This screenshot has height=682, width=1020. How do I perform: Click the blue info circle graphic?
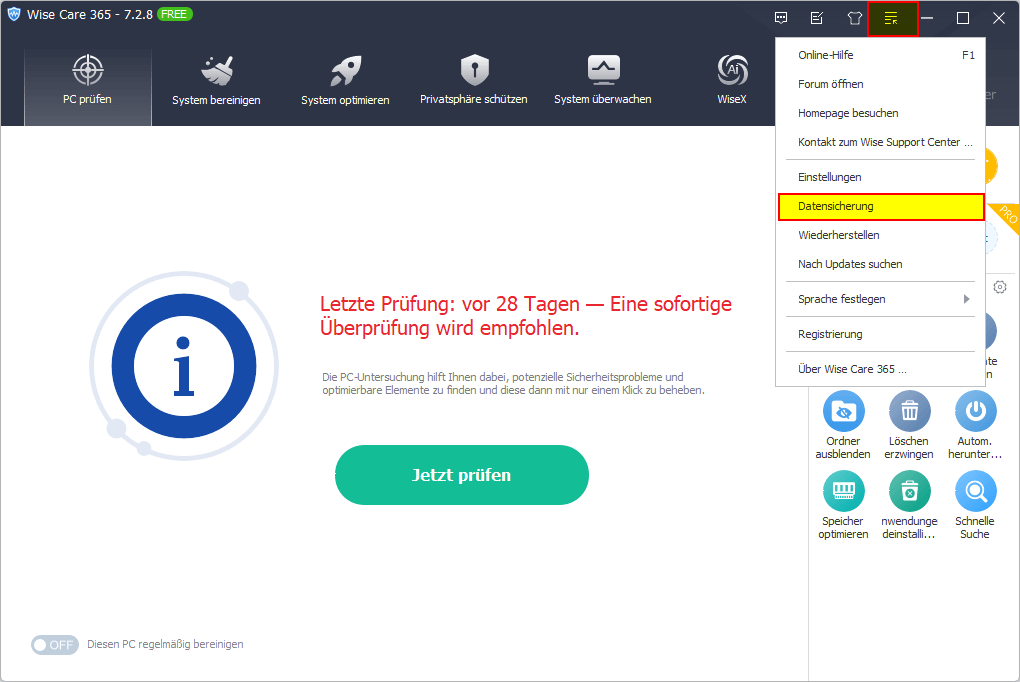click(184, 366)
